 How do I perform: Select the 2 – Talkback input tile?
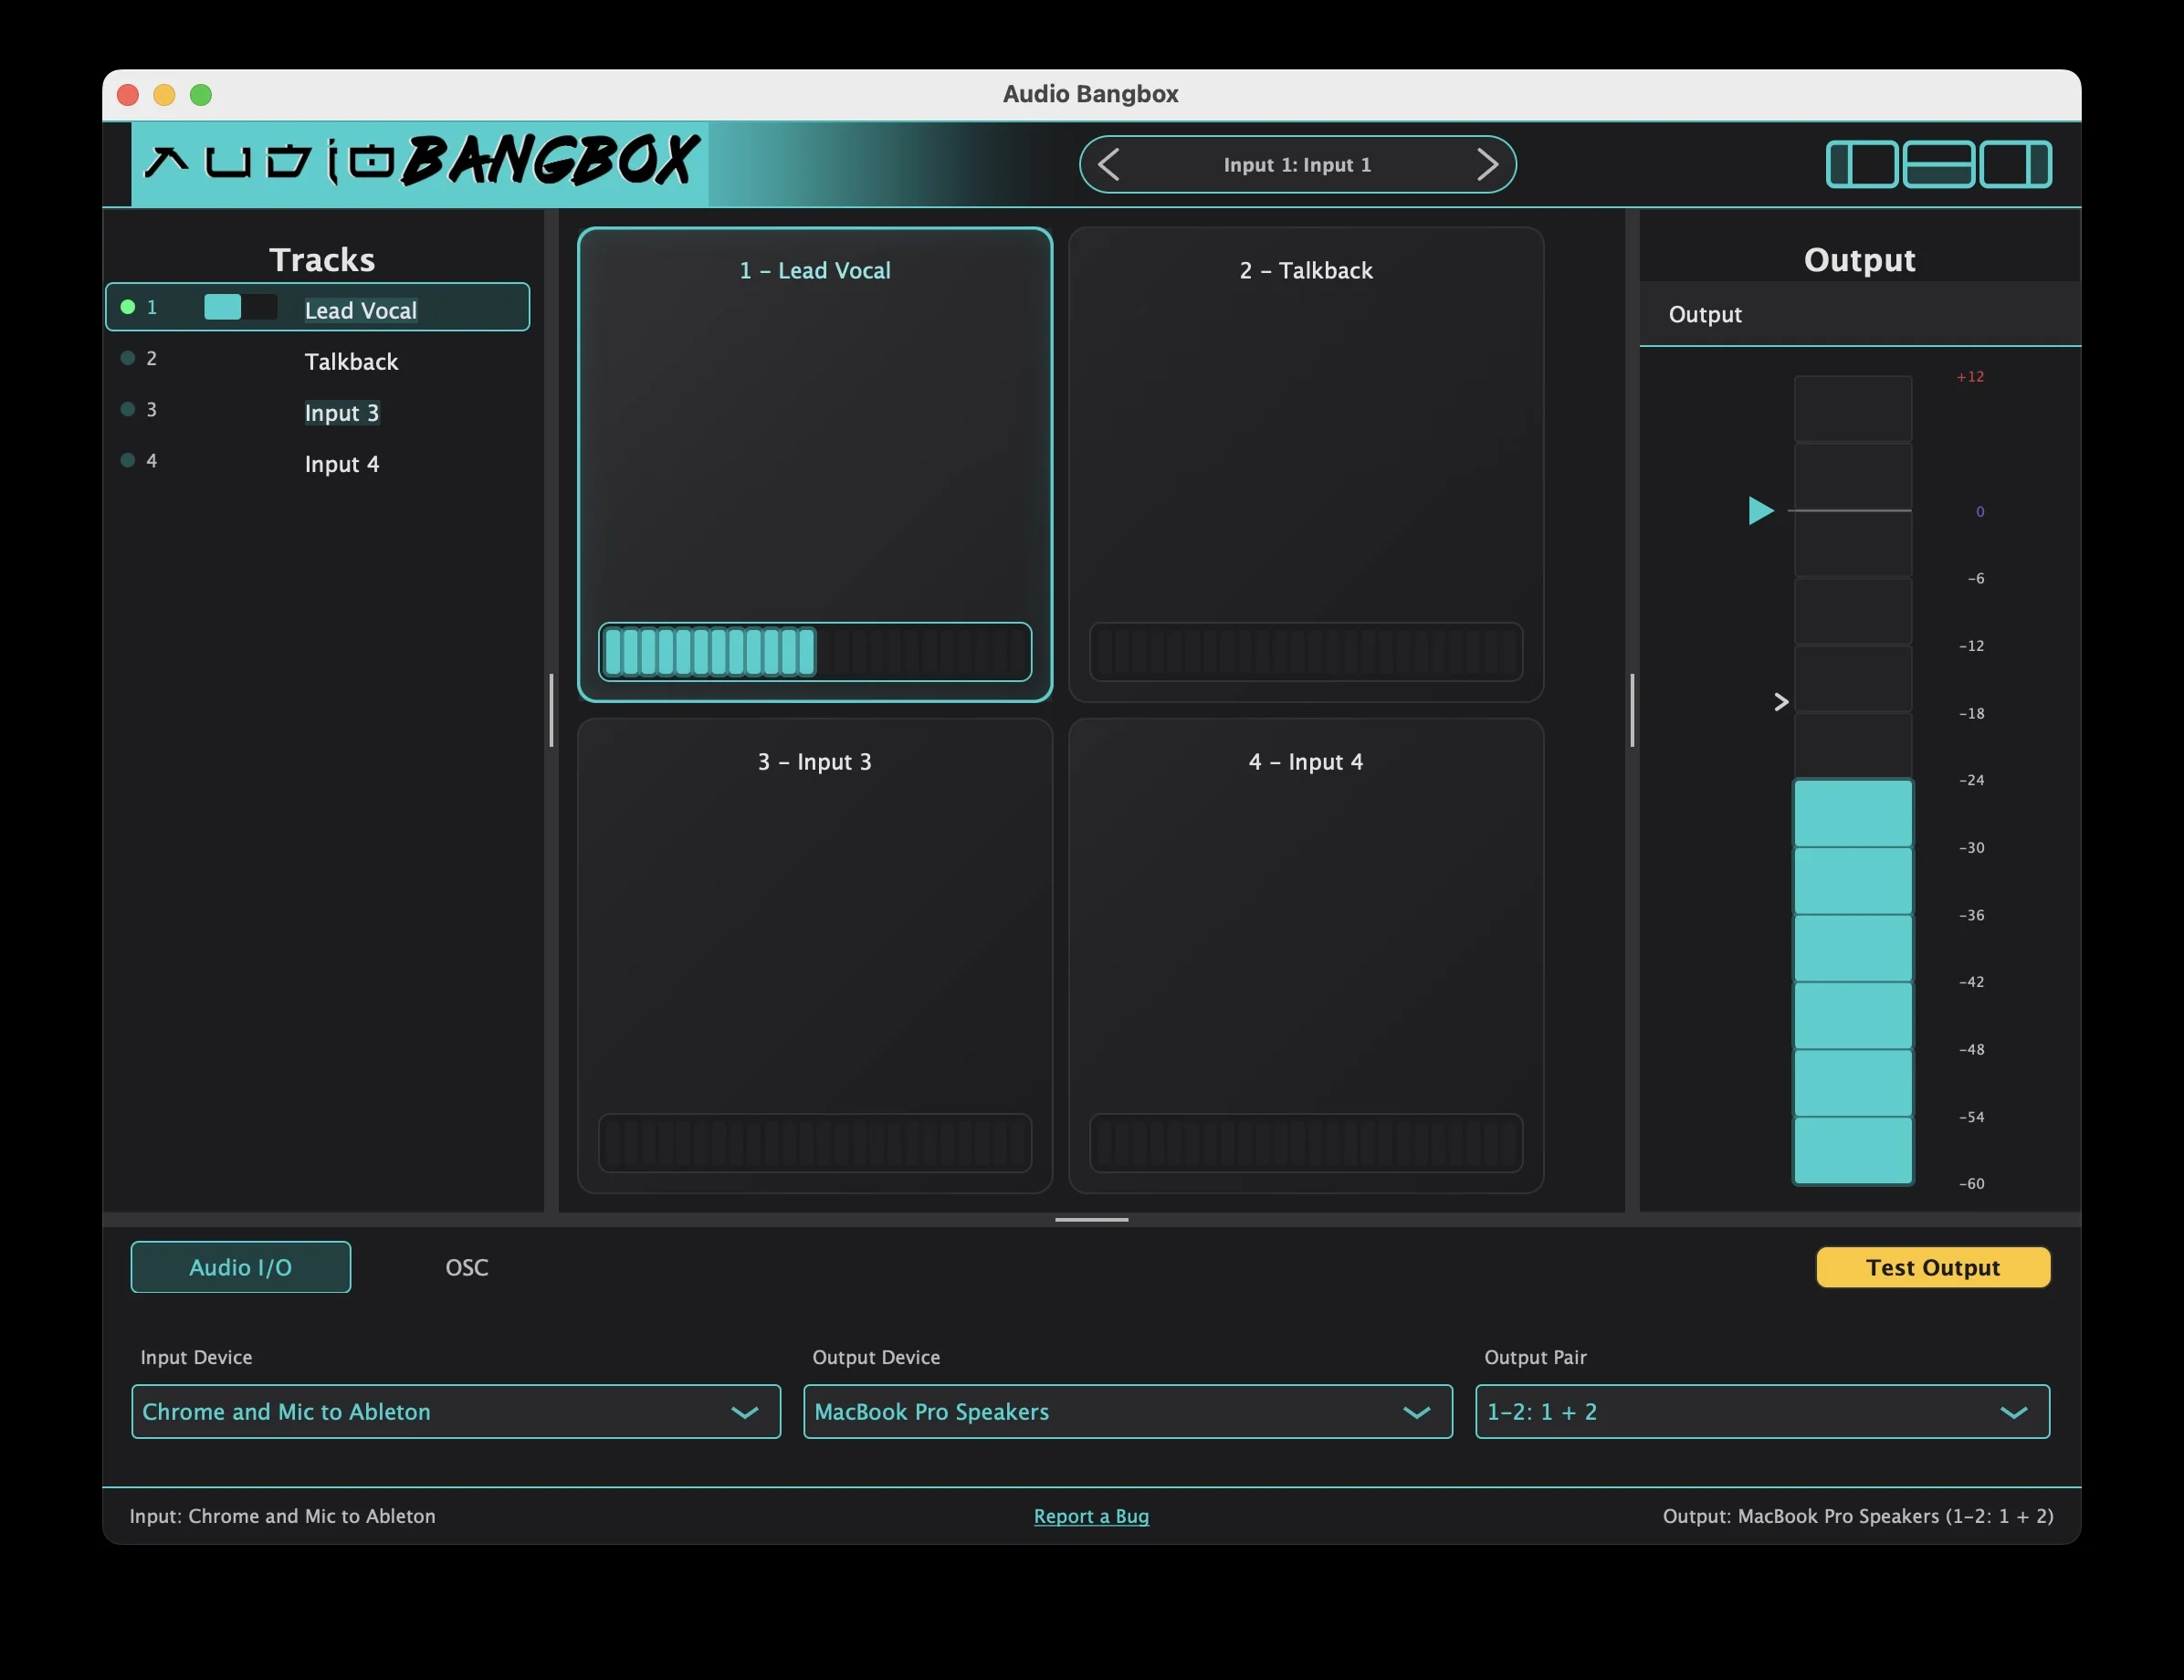(x=1305, y=465)
